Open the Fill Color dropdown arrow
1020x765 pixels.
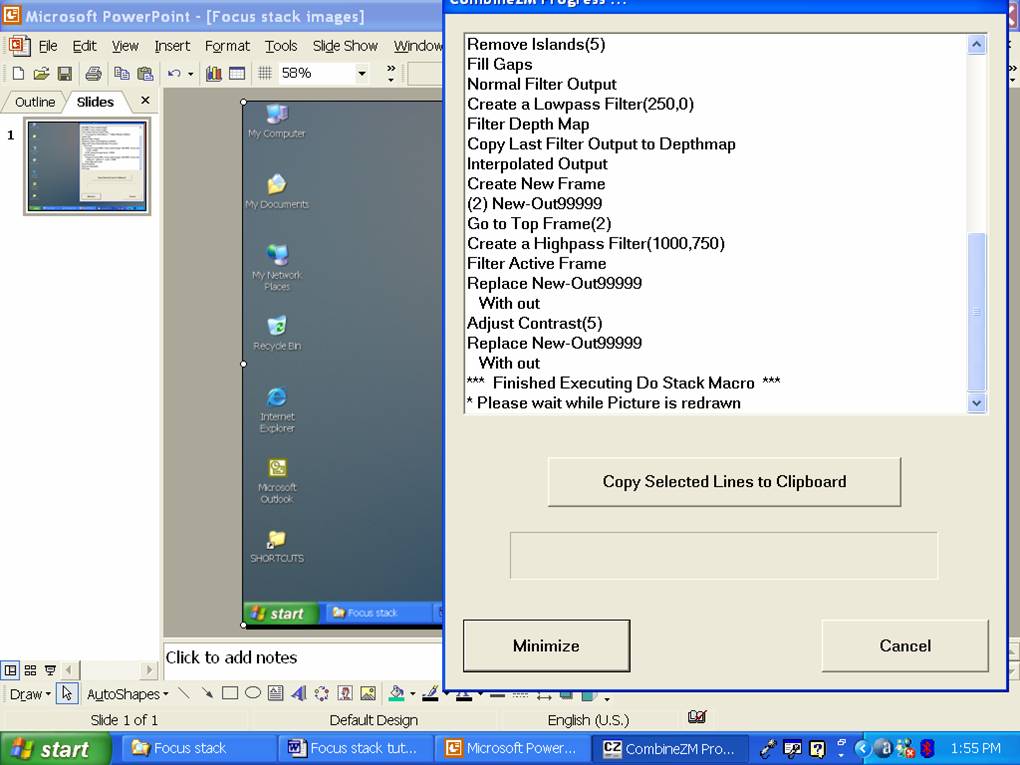(412, 694)
